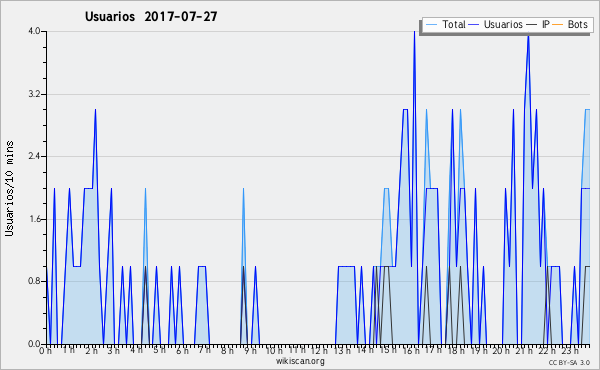Click the chart title 'Usuarios 2017-07-27'

coord(151,16)
